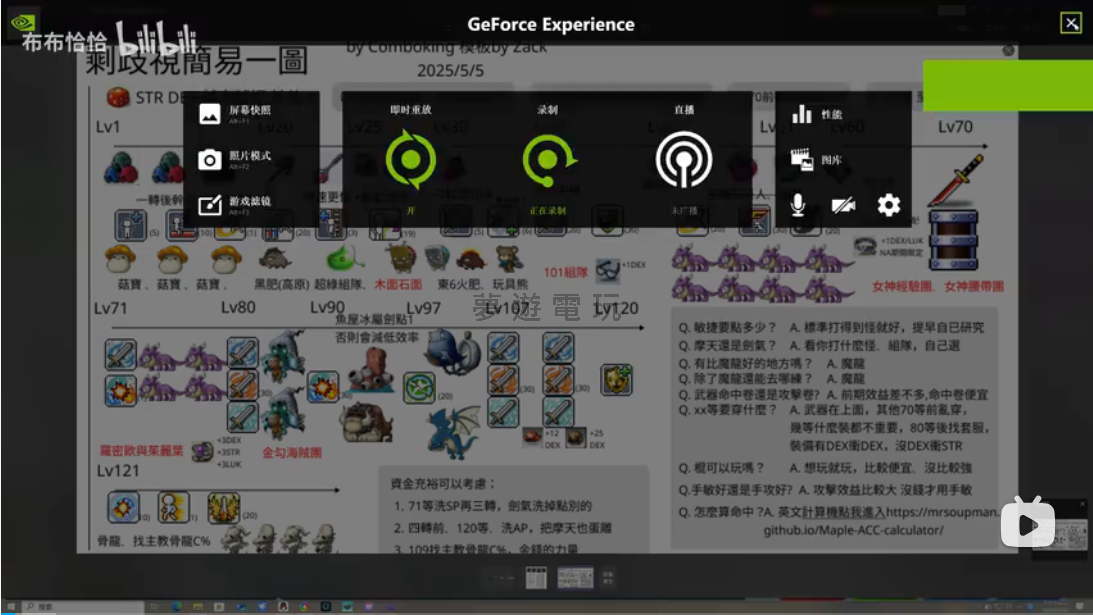This screenshot has width=1093, height=615.
Task: Toggle the crossed-out camera icon
Action: pyautogui.click(x=843, y=205)
